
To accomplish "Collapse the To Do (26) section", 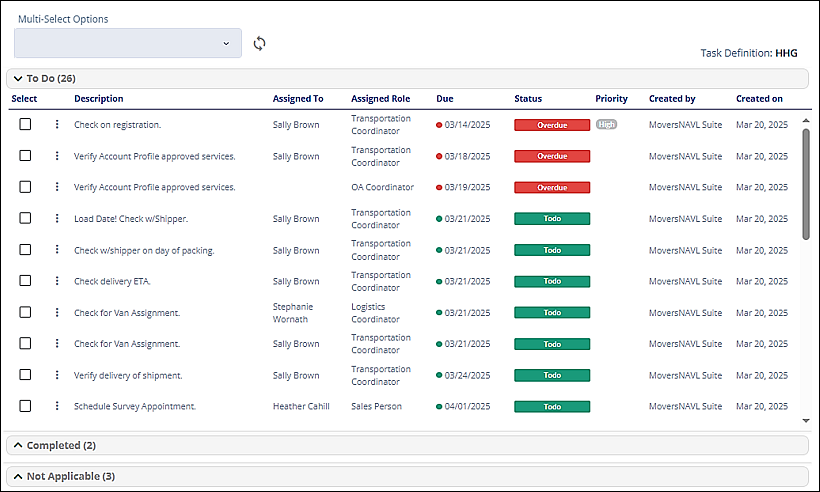I will tap(18, 78).
